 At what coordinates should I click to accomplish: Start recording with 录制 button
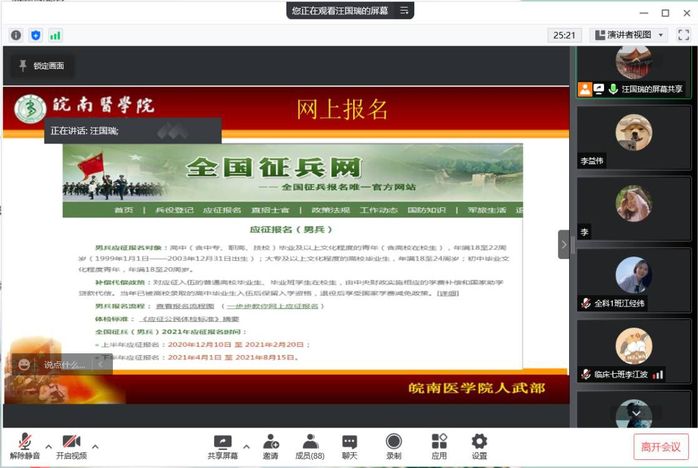point(393,446)
